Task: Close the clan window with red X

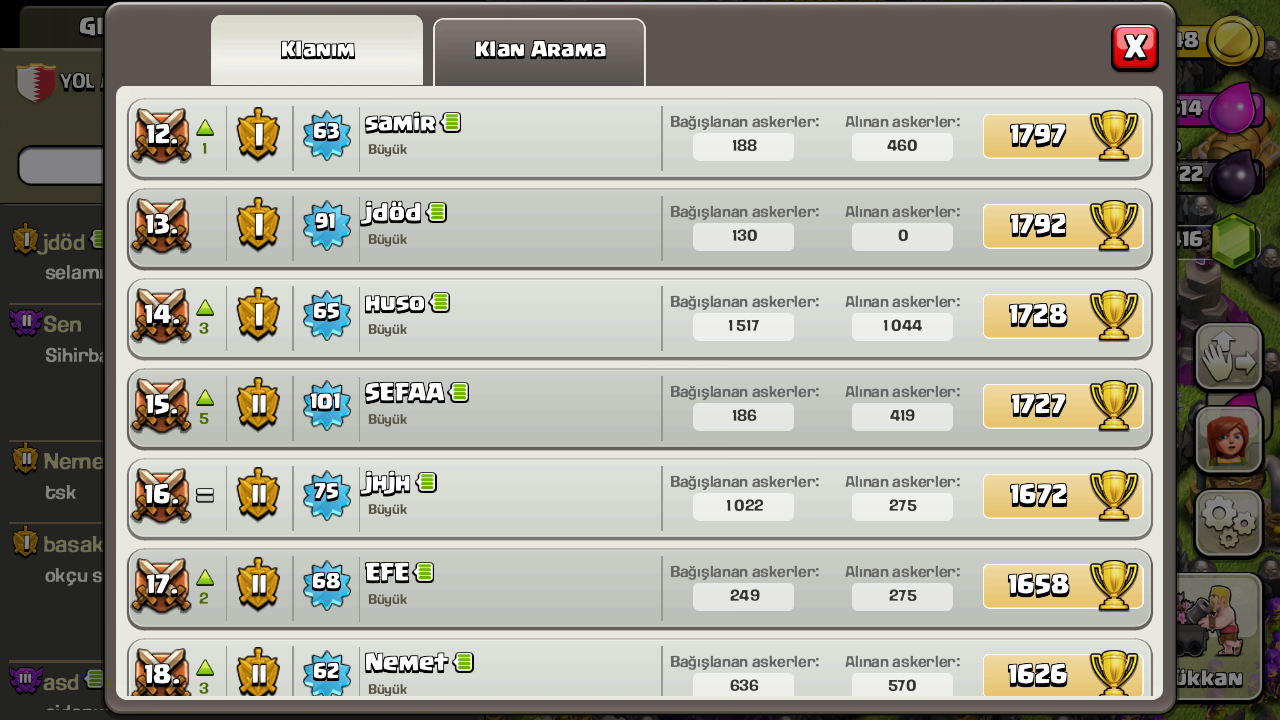Action: [1135, 47]
